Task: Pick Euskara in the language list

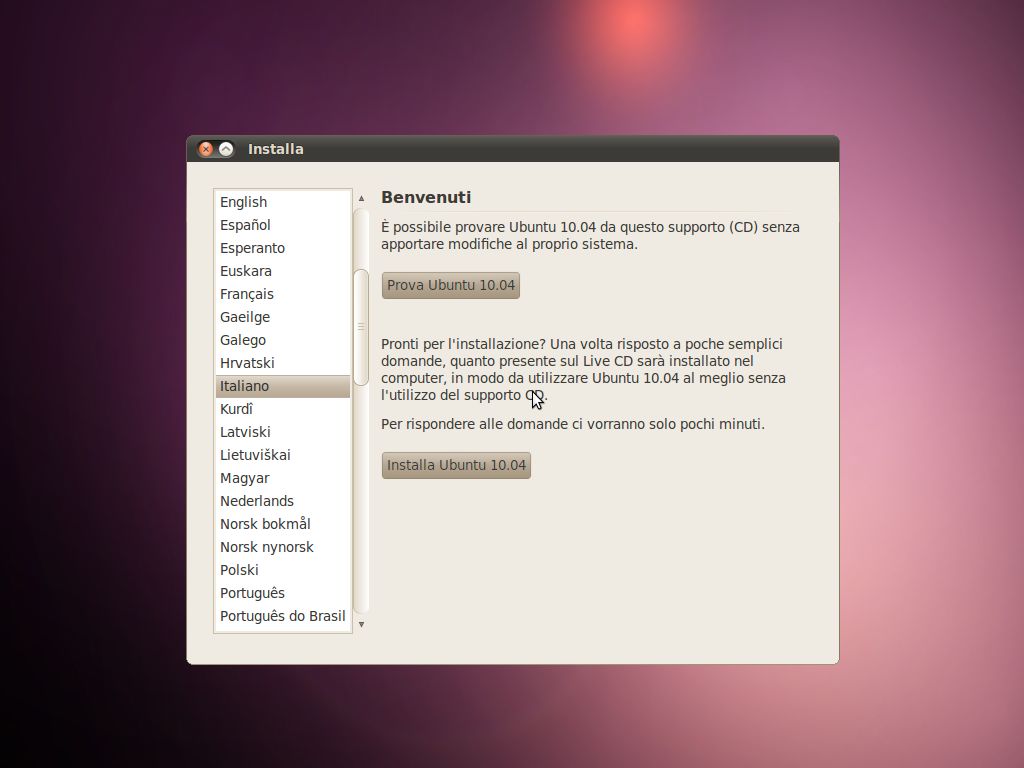Action: coord(283,271)
